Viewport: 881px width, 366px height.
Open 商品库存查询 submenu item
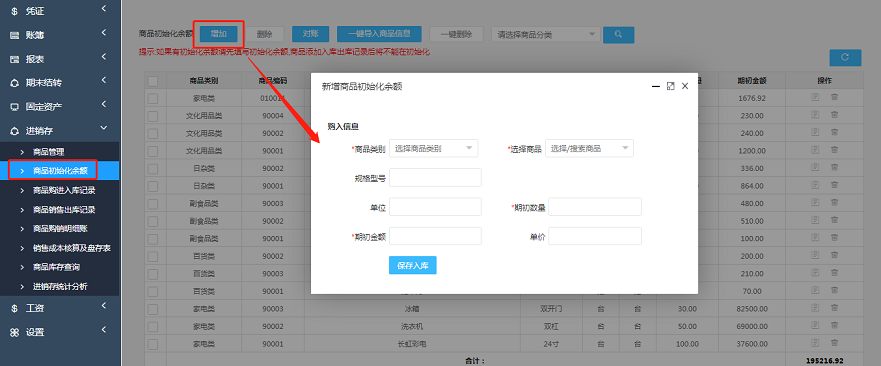click(60, 266)
